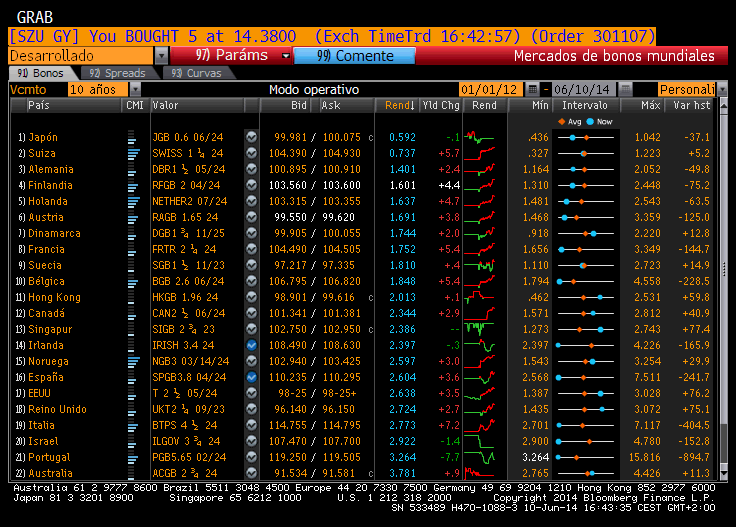Click the start date field 01/01/12
Image resolution: width=736 pixels, height=527 pixels.
pos(491,89)
